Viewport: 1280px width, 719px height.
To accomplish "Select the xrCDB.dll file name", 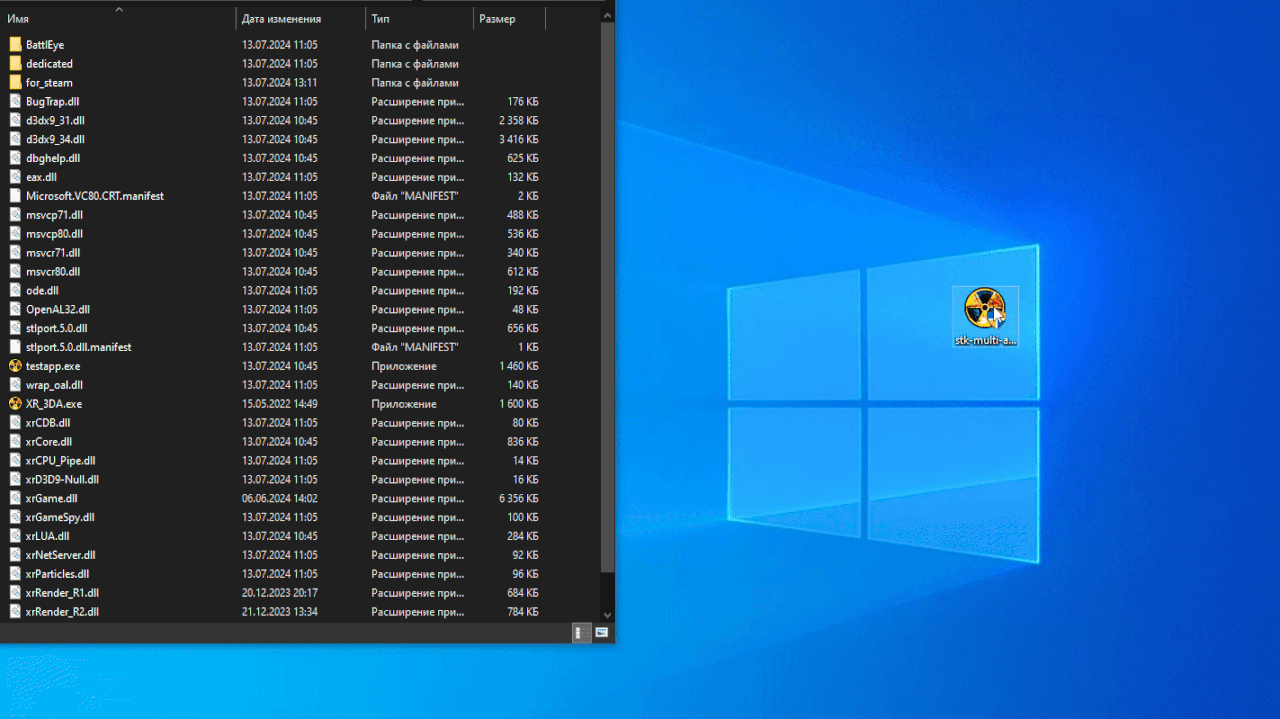I will 48,422.
